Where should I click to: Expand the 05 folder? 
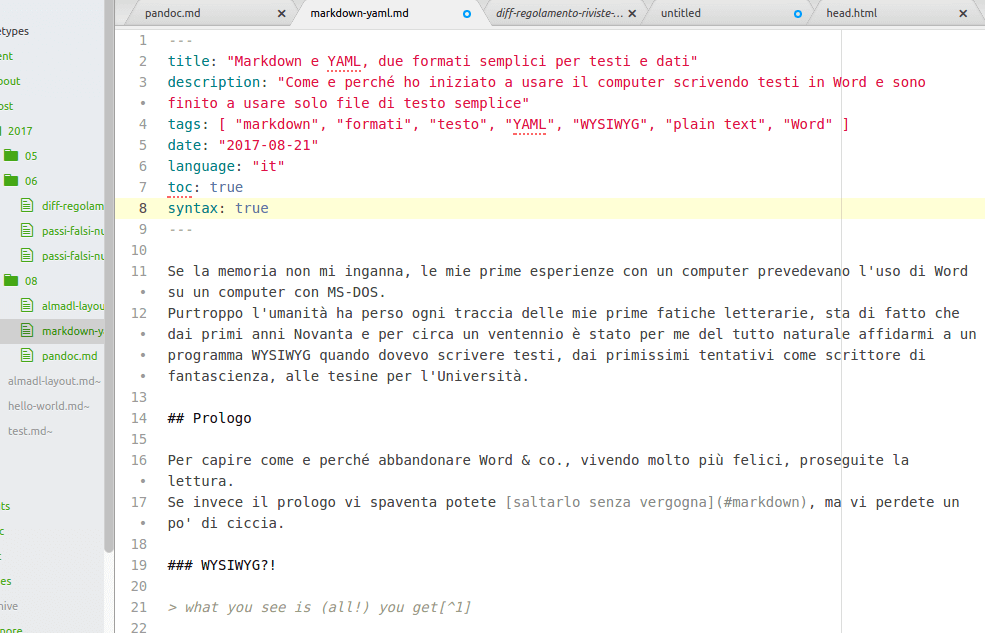11,156
